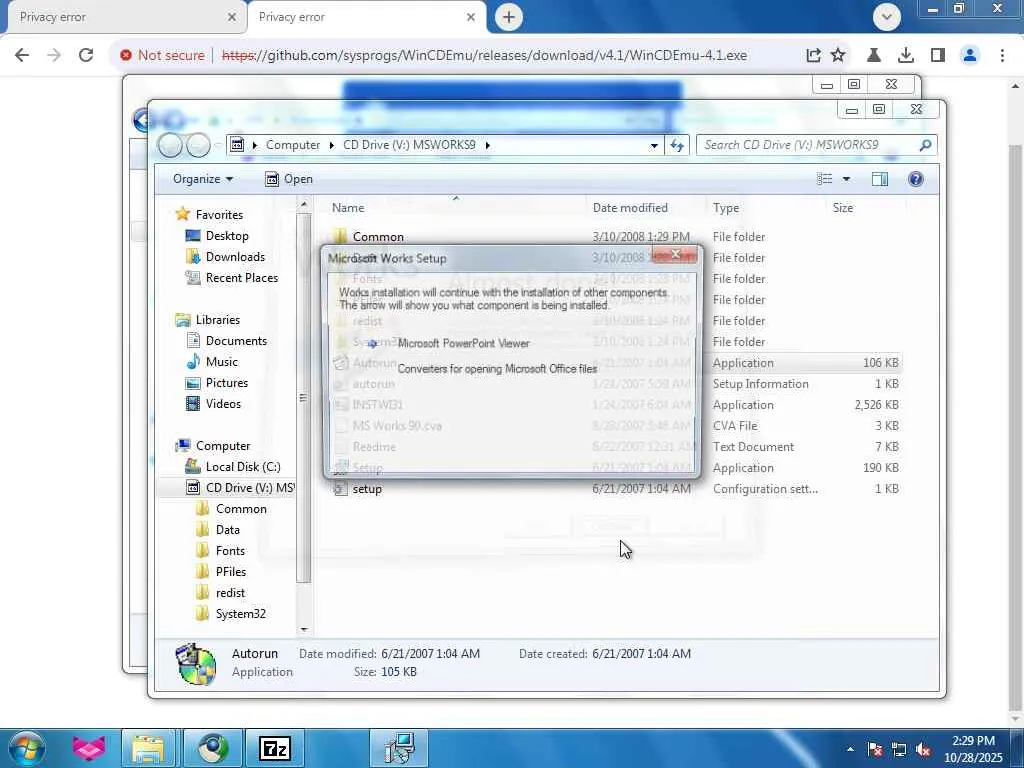Reload the Chrome page
Image resolution: width=1024 pixels, height=768 pixels.
pyautogui.click(x=86, y=56)
